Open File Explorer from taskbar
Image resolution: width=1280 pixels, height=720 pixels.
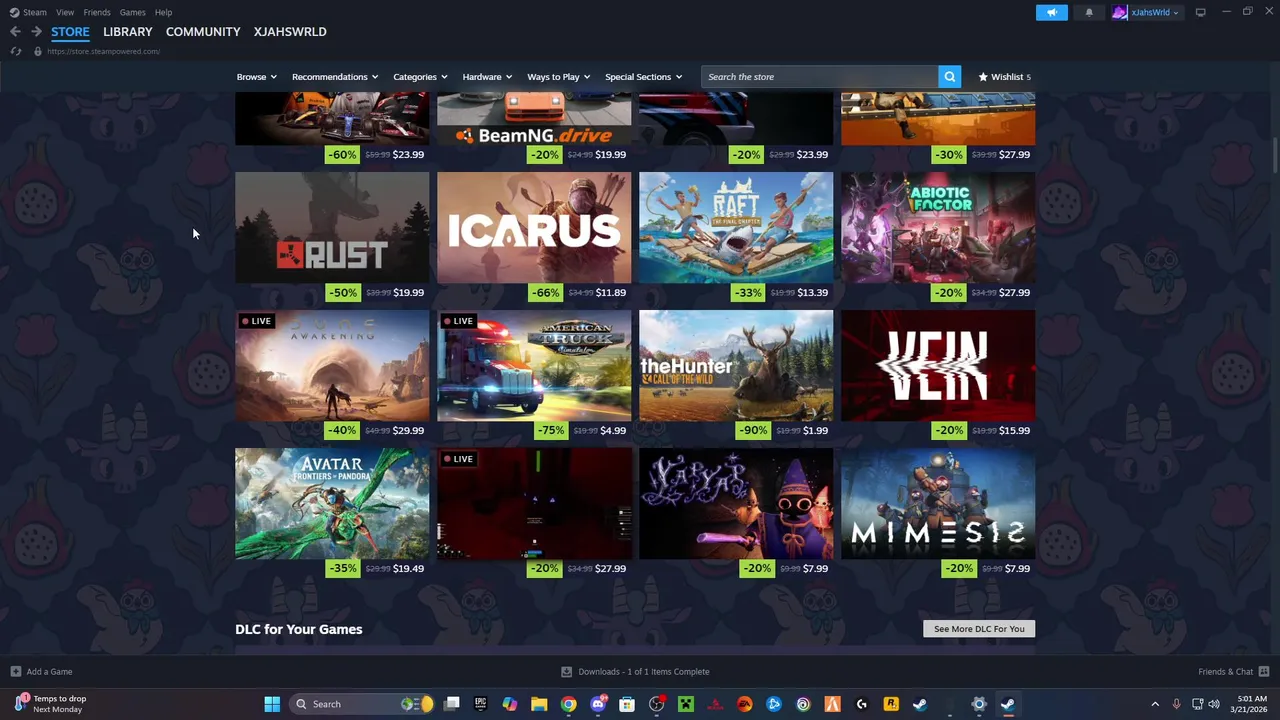pos(539,704)
